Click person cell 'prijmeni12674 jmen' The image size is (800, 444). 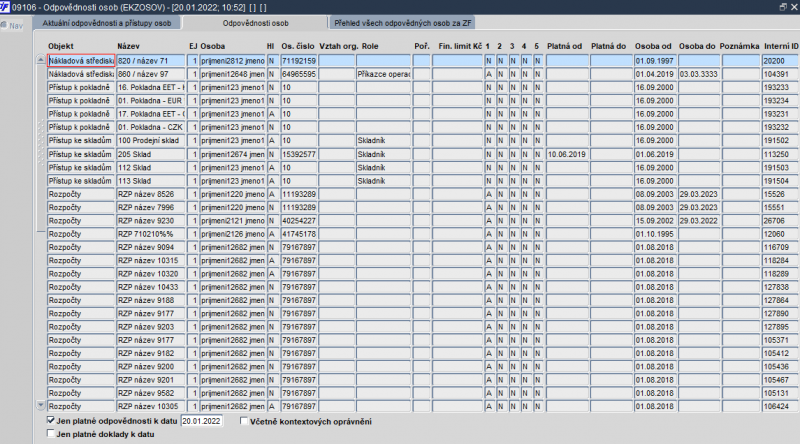[233, 154]
